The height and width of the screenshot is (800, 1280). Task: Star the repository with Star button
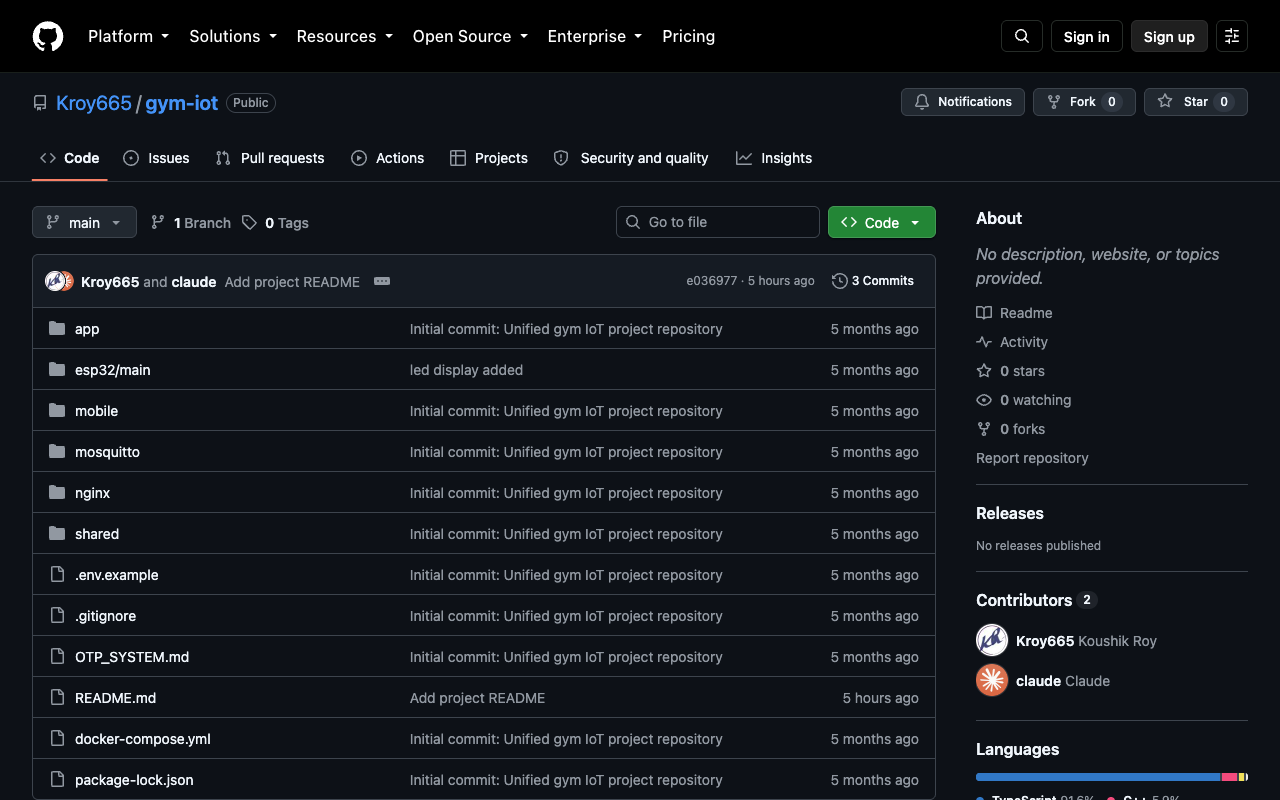point(1196,102)
